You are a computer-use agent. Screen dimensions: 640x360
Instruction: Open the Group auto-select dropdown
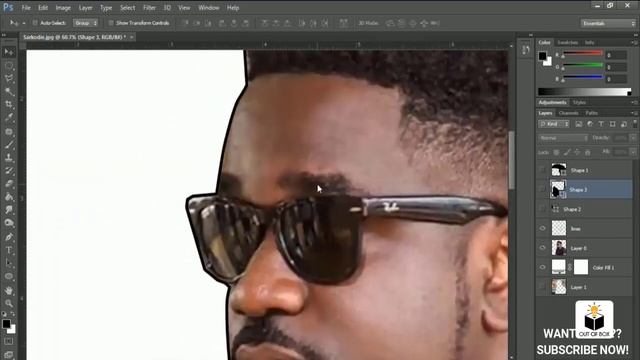click(x=86, y=23)
